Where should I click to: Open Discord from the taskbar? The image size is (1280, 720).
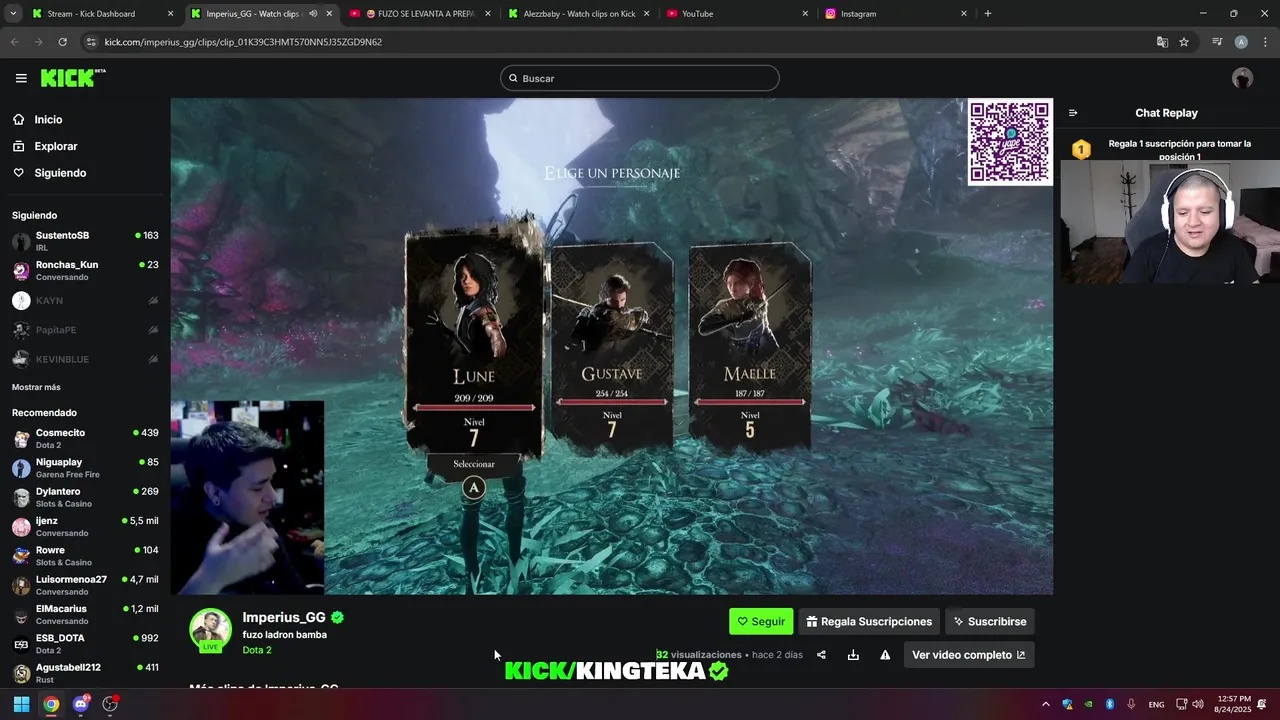81,704
